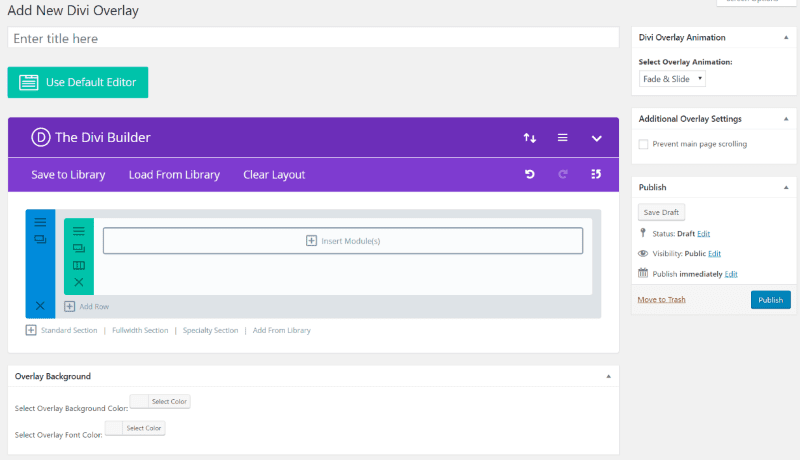Edit Publish immediately schedule link
800x460 pixels.
731,274
